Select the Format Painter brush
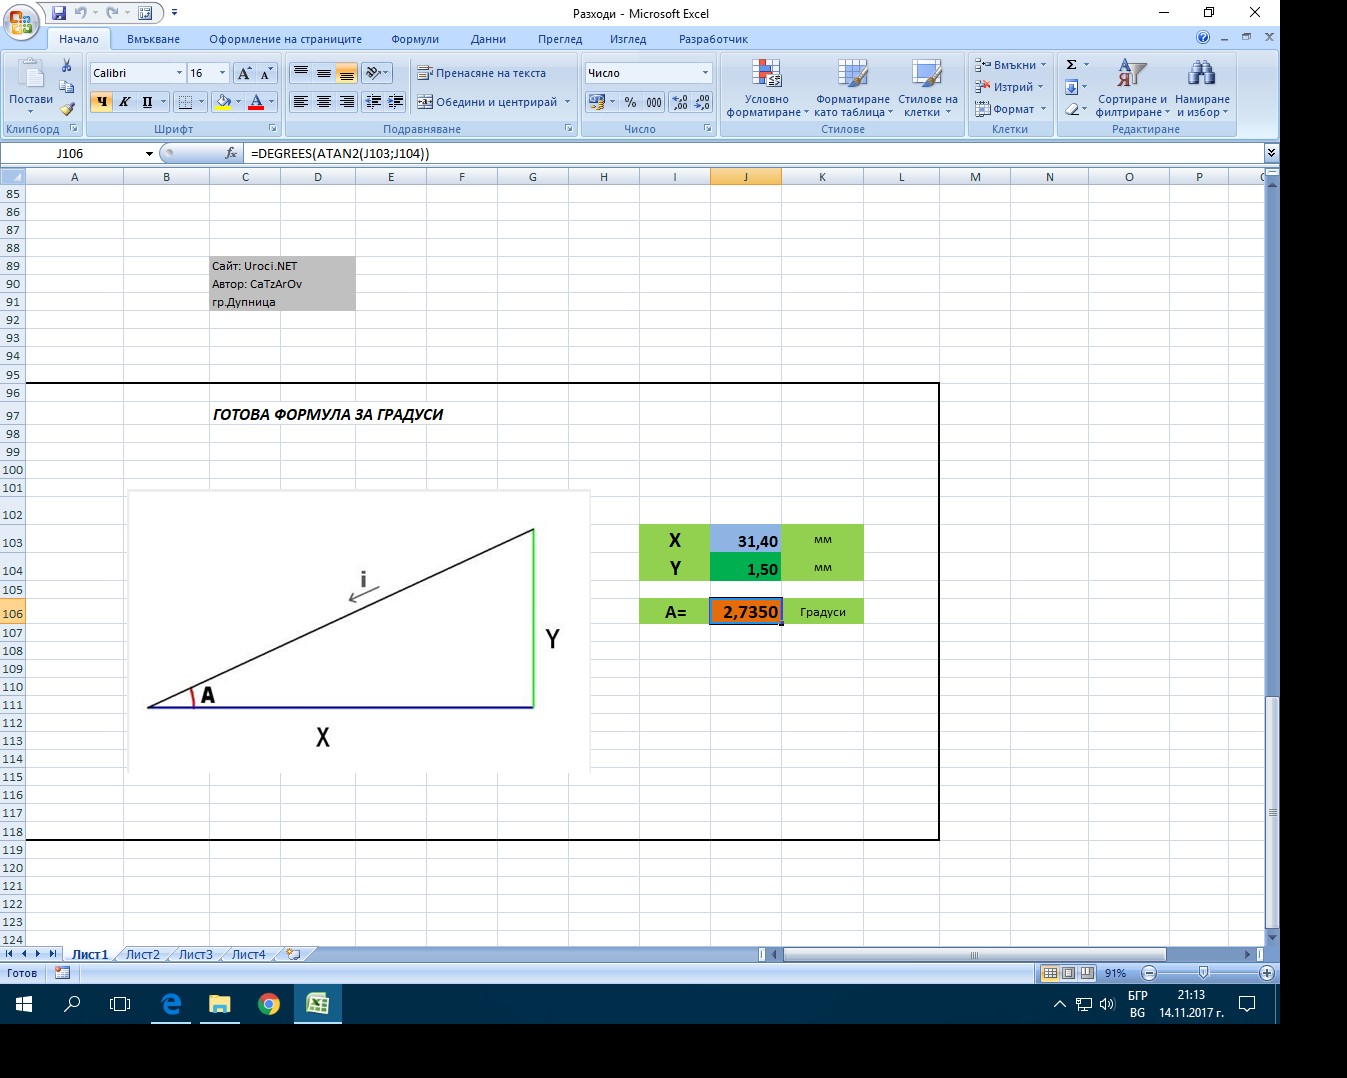Viewport: 1347px width, 1078px height. pos(67,109)
